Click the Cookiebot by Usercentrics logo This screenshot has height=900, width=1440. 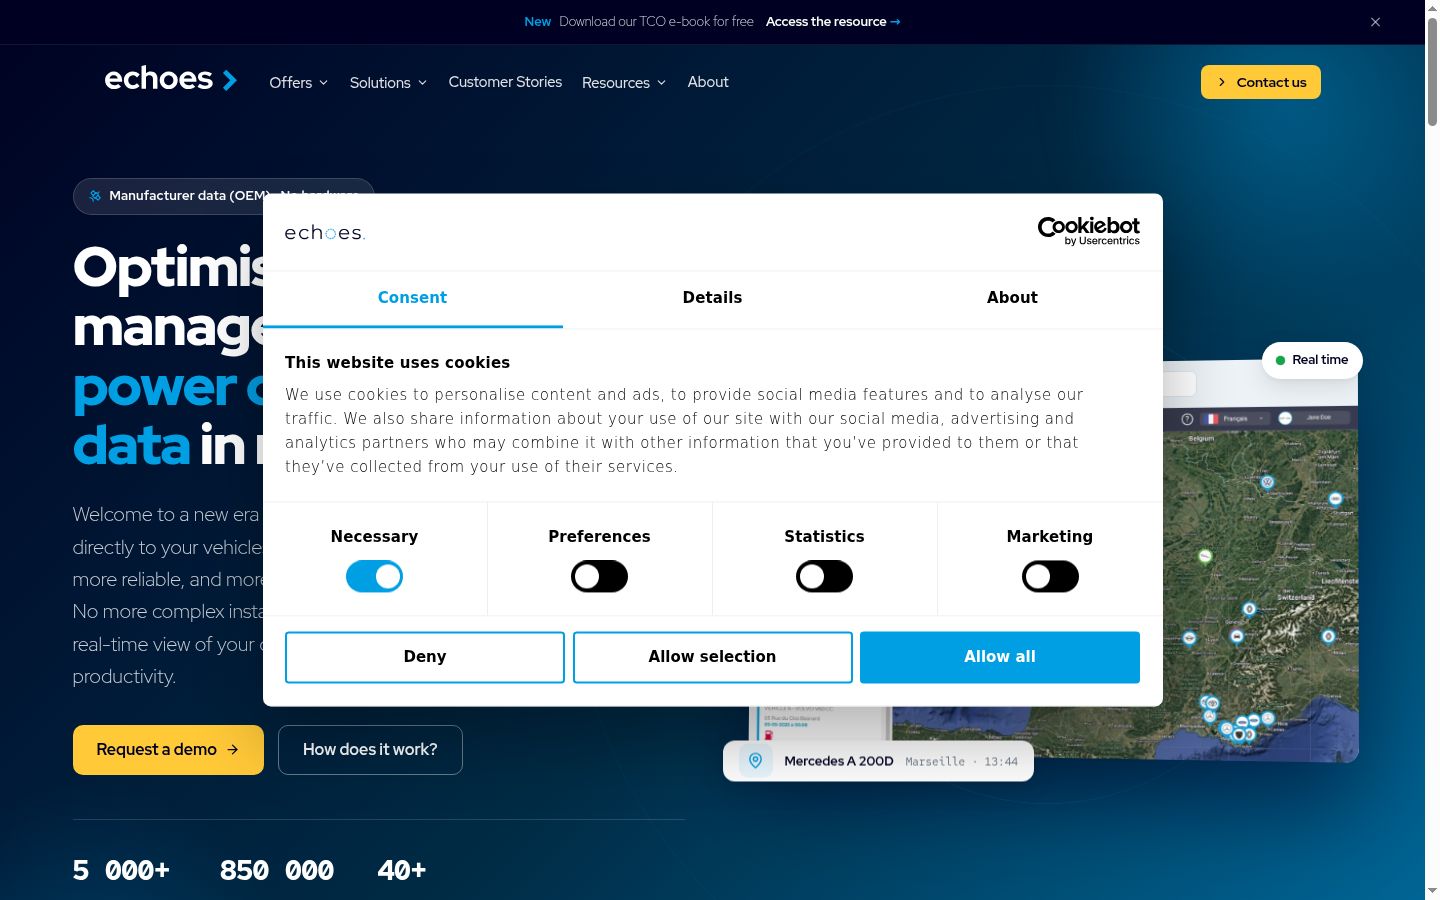[1089, 231]
